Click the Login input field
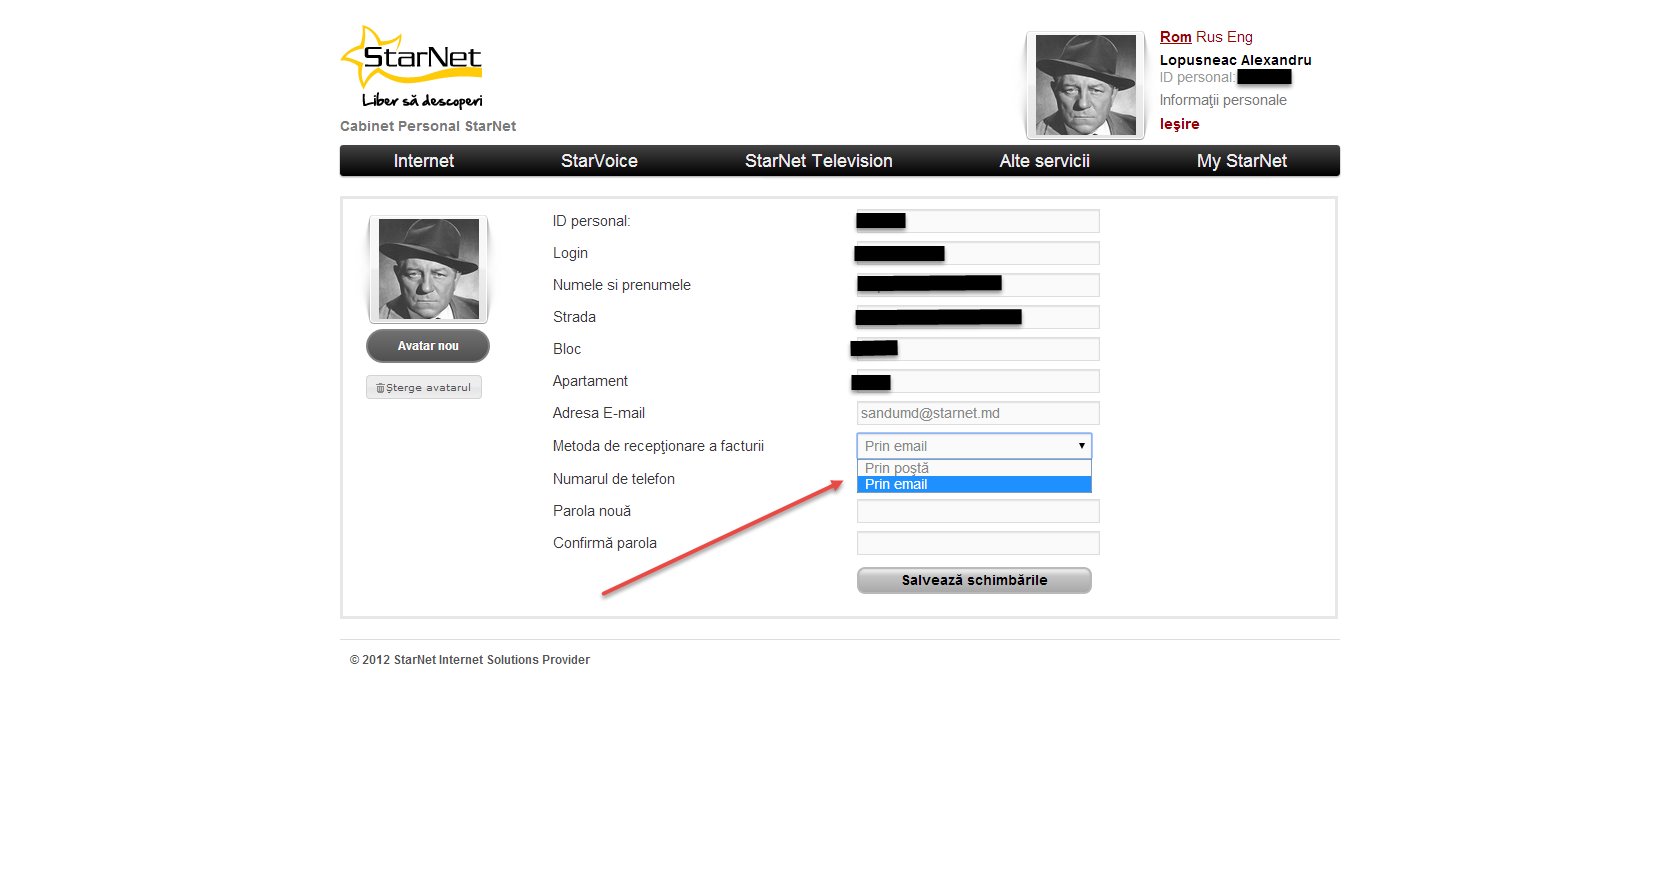The width and height of the screenshot is (1680, 892). [x=978, y=253]
